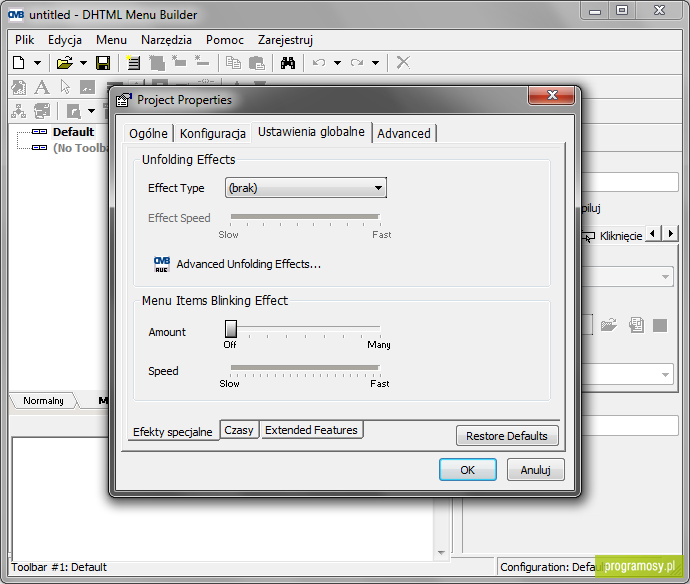
Task: Close the Project Properties dialog
Action: (x=552, y=95)
